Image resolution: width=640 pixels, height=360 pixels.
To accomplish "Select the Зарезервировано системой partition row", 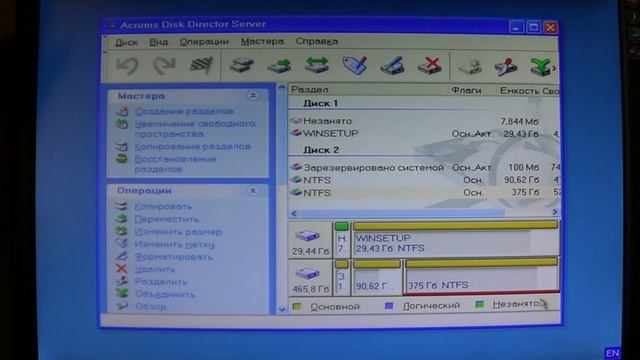I will pyautogui.click(x=424, y=167).
